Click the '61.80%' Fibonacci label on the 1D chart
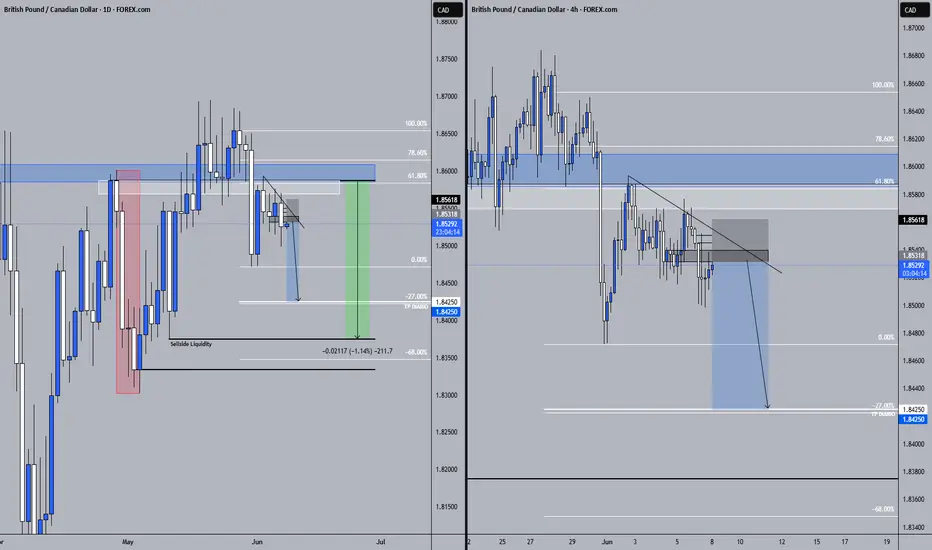 (417, 176)
